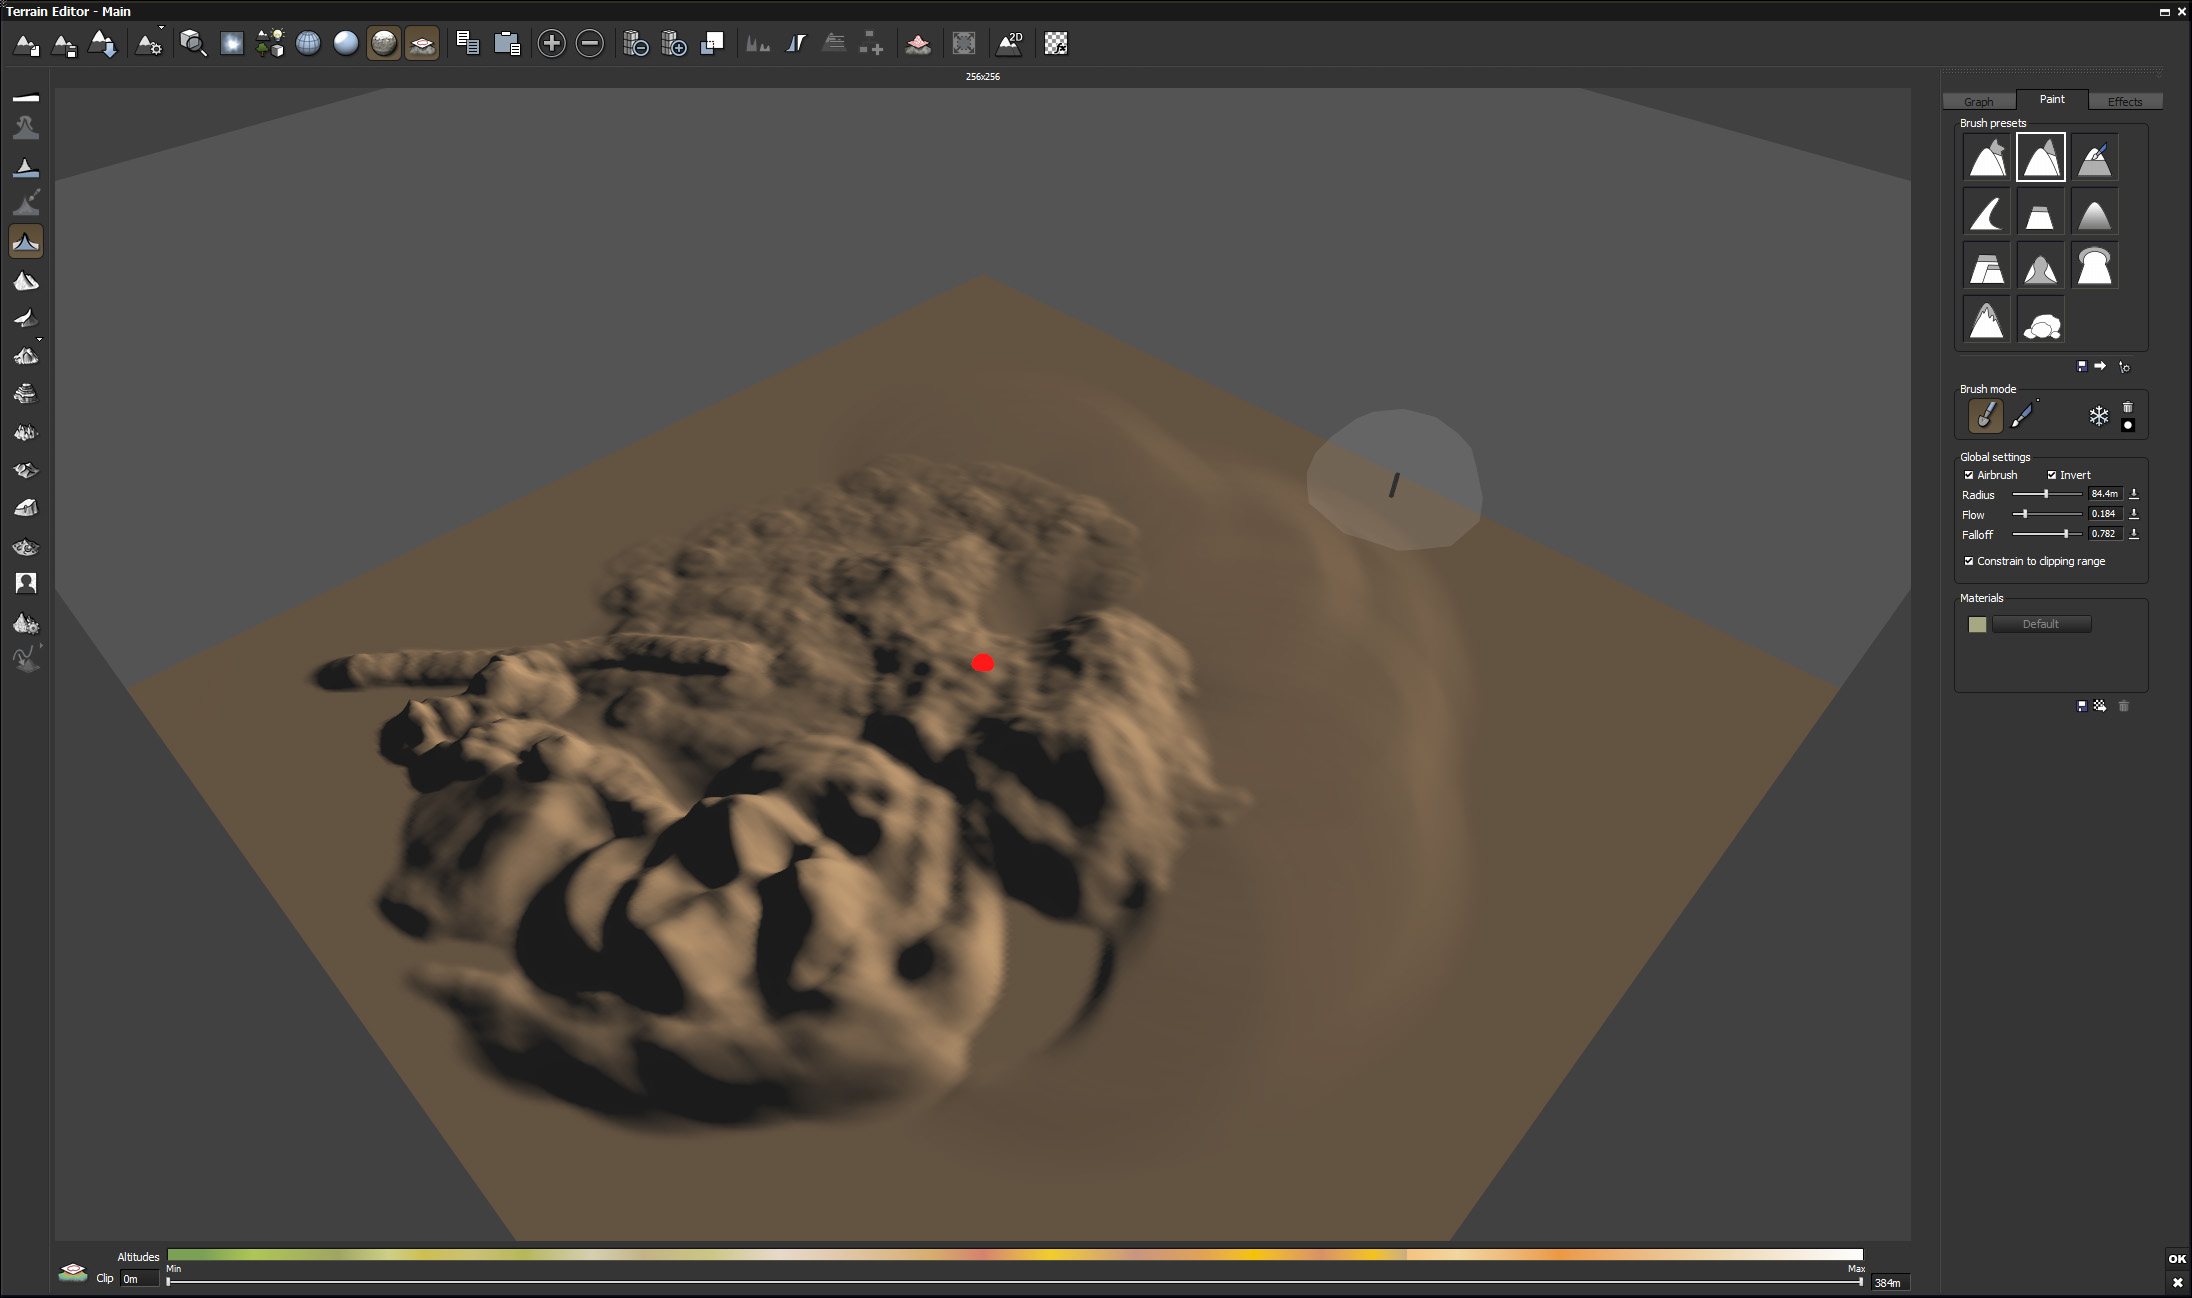This screenshot has width=2192, height=1298.
Task: Click the Default material button
Action: coord(2040,624)
